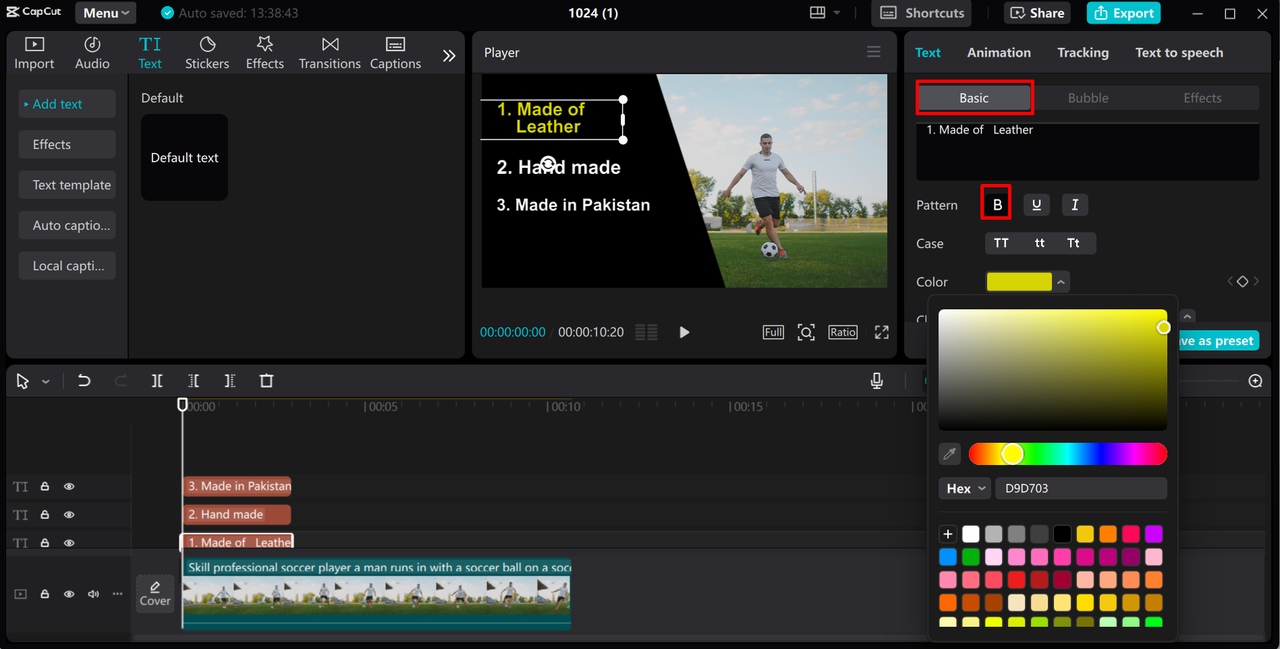The height and width of the screenshot is (649, 1280).
Task: Select the pointer selection tool
Action: click(23, 381)
